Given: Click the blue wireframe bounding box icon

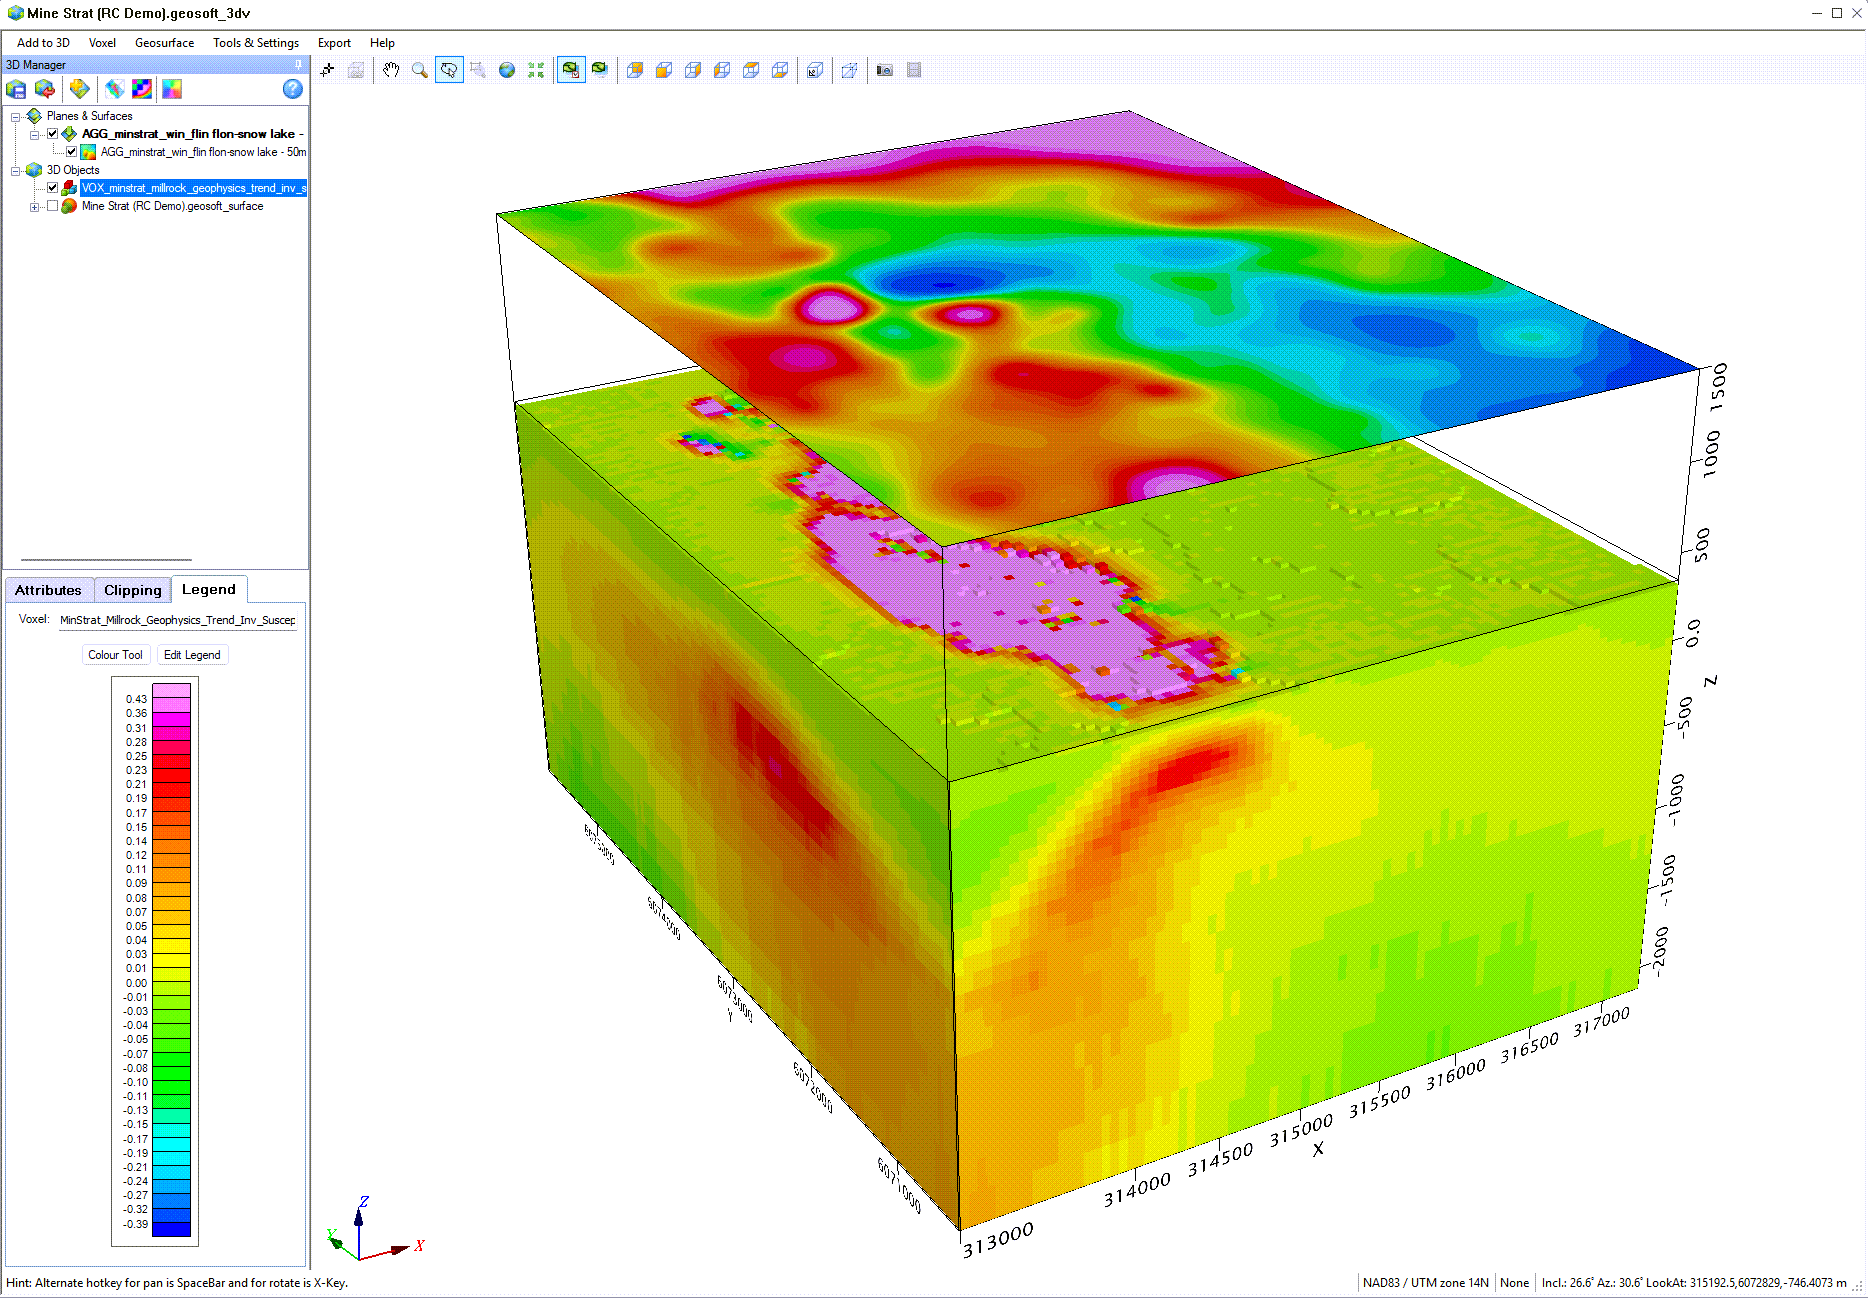Looking at the screenshot, I should click(849, 70).
